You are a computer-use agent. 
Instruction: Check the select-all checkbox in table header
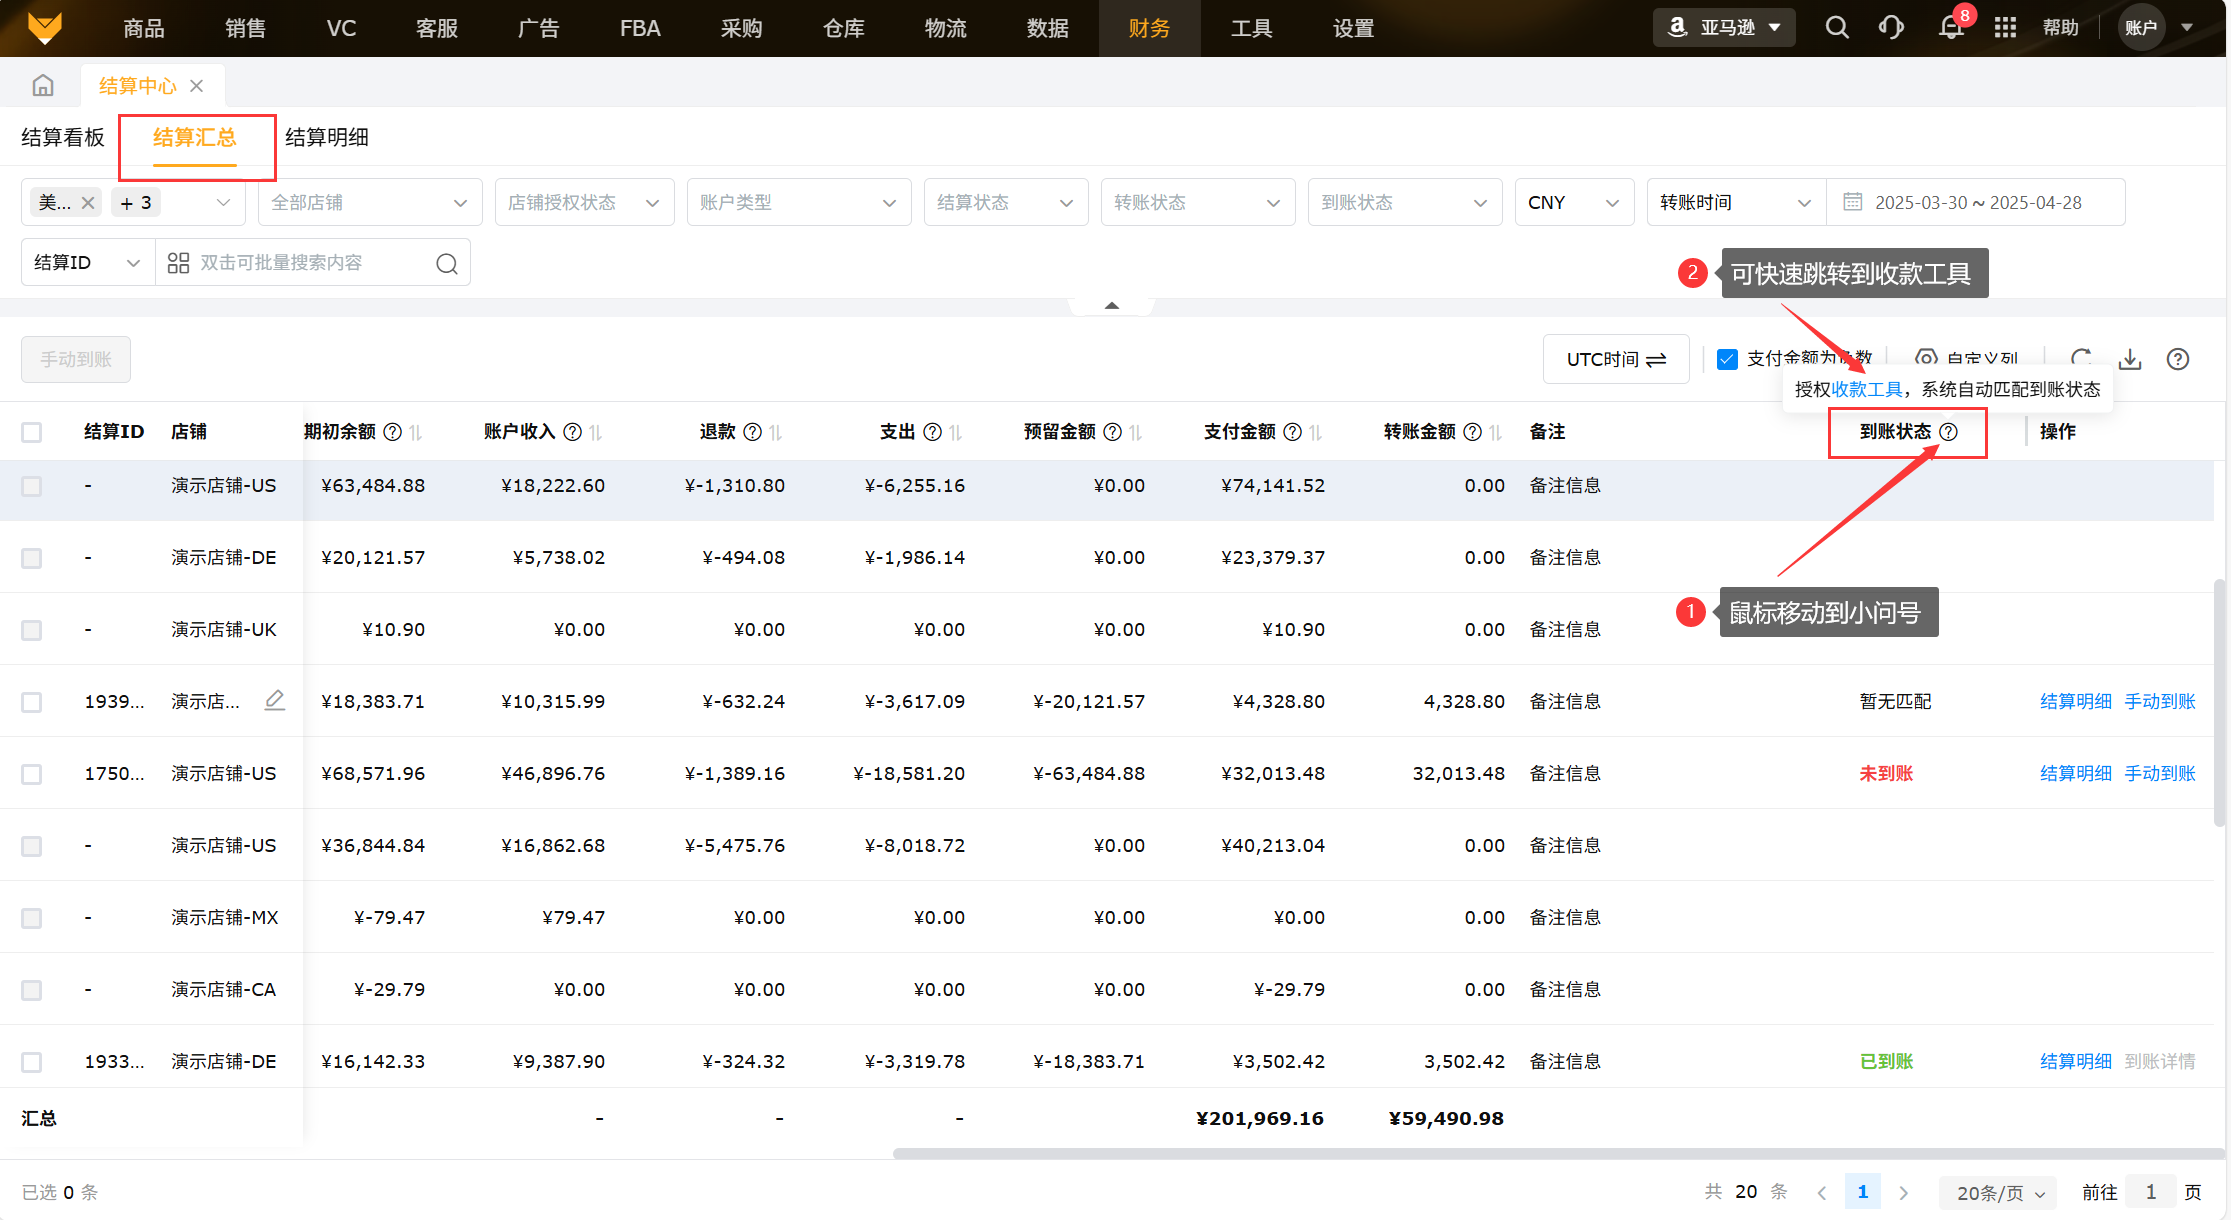[32, 432]
